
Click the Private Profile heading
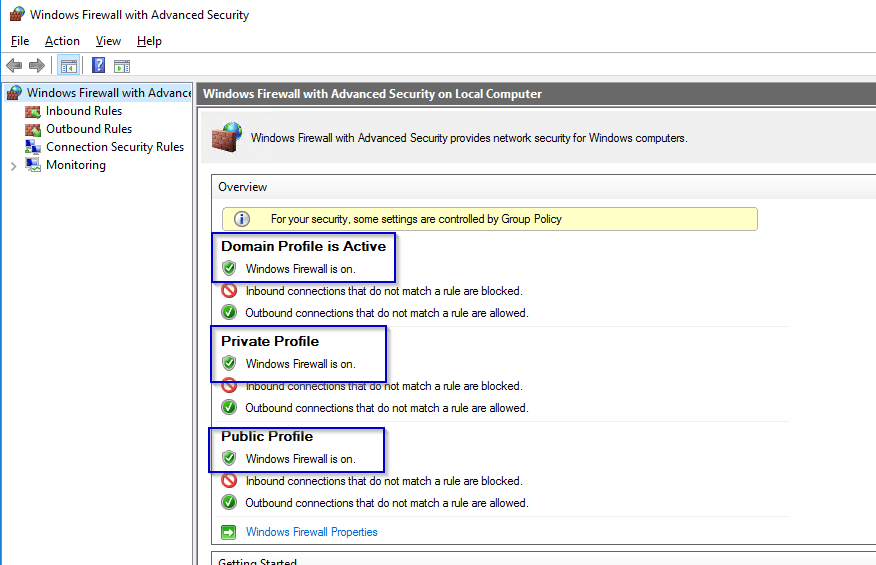pyautogui.click(x=270, y=341)
